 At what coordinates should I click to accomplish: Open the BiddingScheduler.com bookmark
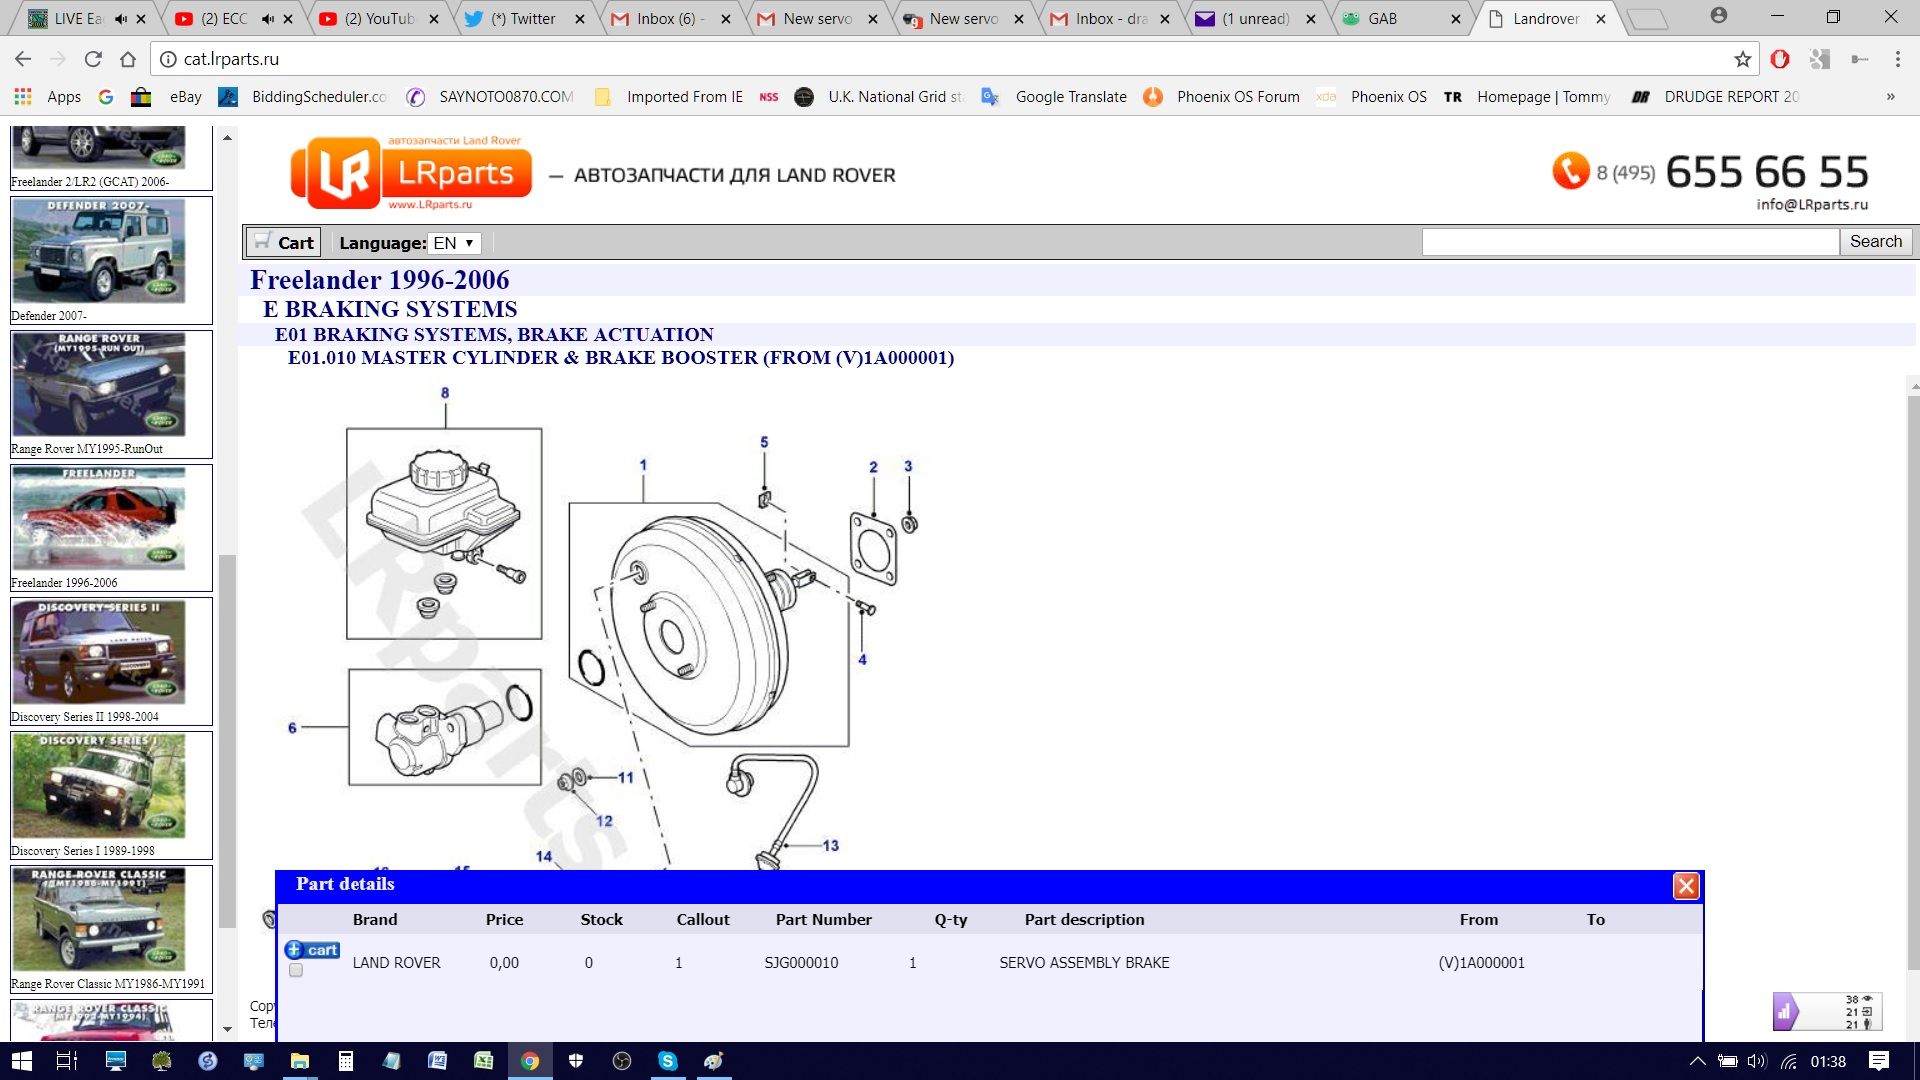(303, 97)
